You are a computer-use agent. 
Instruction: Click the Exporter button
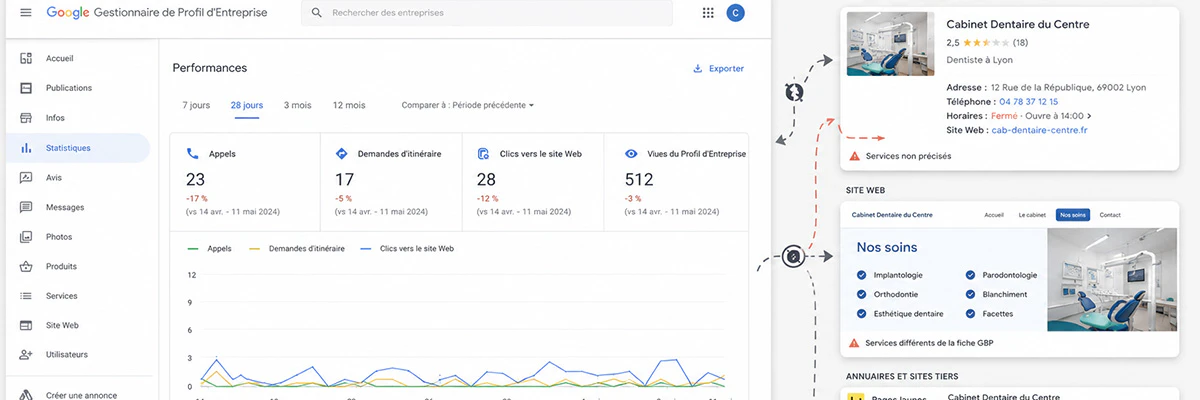[x=718, y=69]
